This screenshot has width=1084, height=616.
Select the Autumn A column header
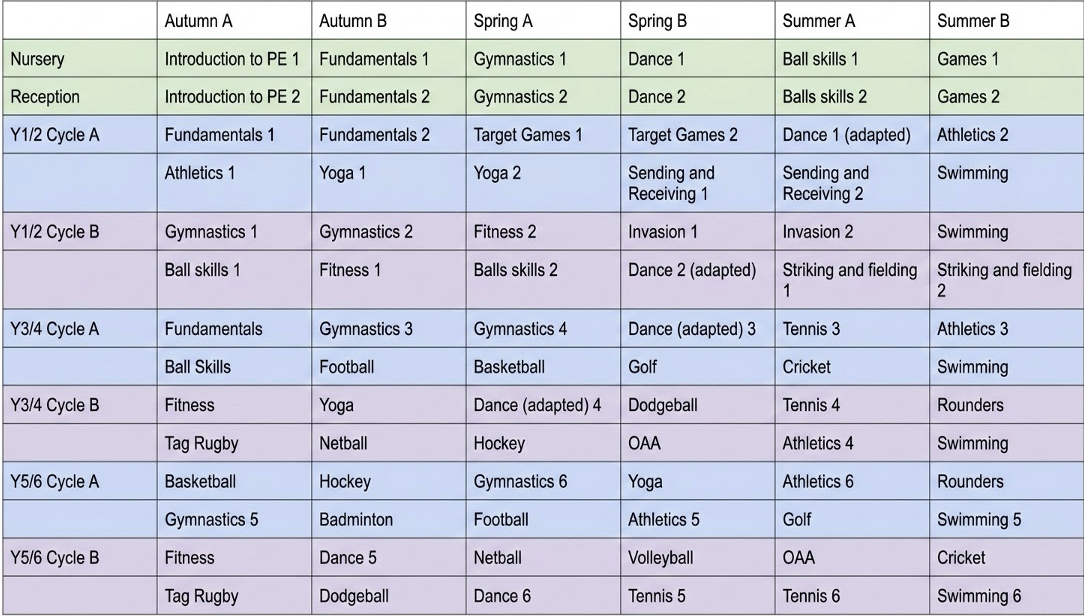[x=234, y=20]
